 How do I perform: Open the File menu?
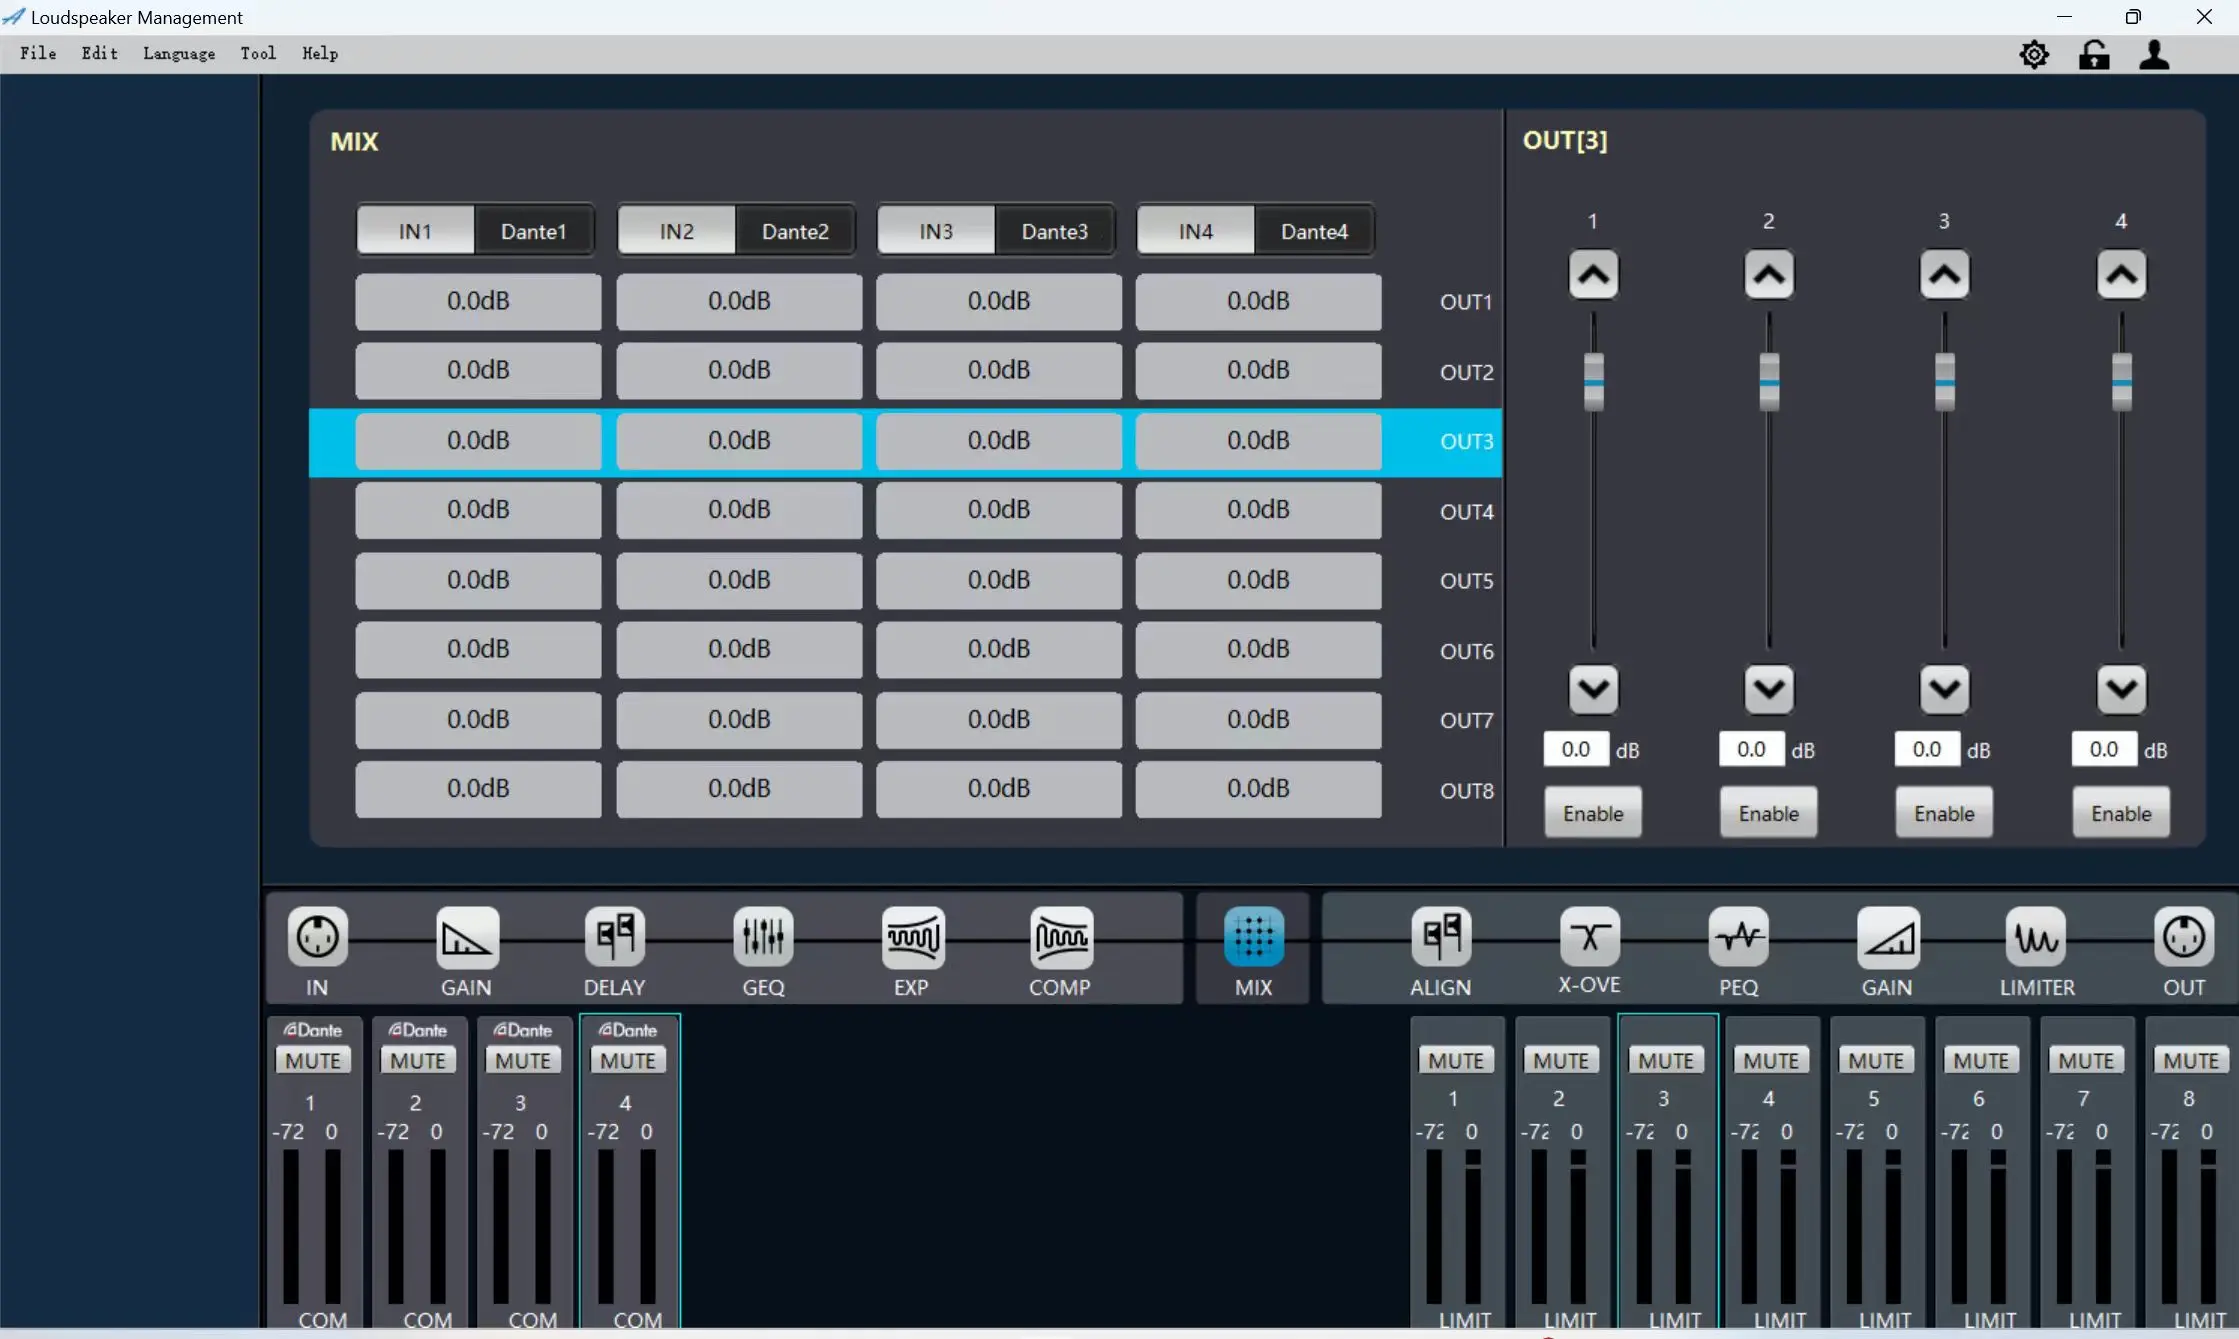click(38, 54)
